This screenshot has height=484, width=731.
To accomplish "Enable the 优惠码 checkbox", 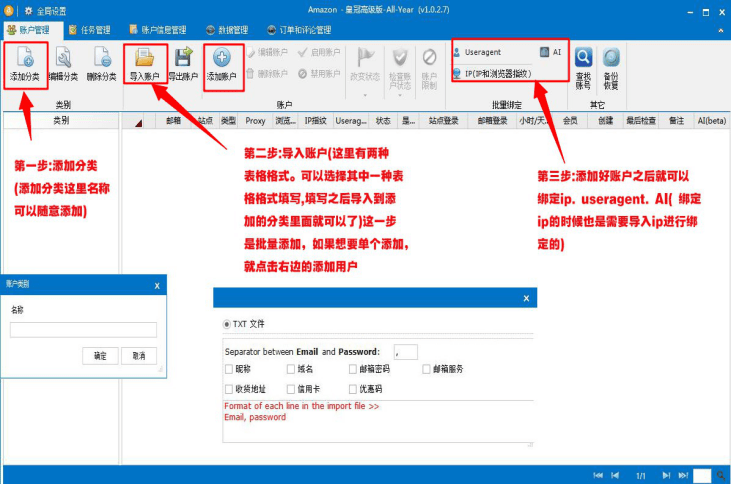I will tap(353, 389).
